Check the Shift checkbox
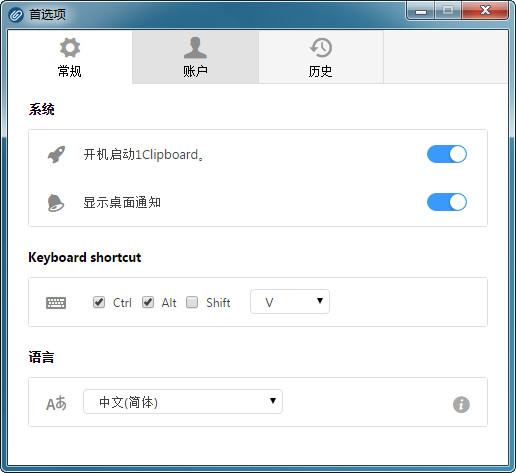Screen dimensions: 516x473 click(192, 302)
